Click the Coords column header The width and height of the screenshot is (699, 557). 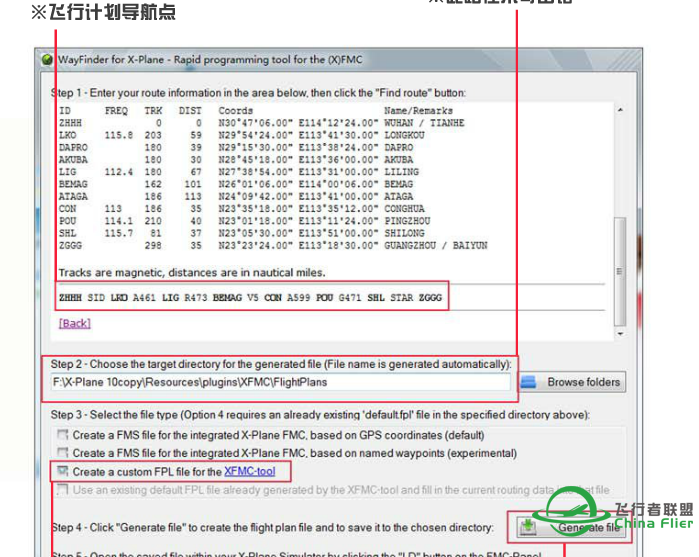pos(235,111)
